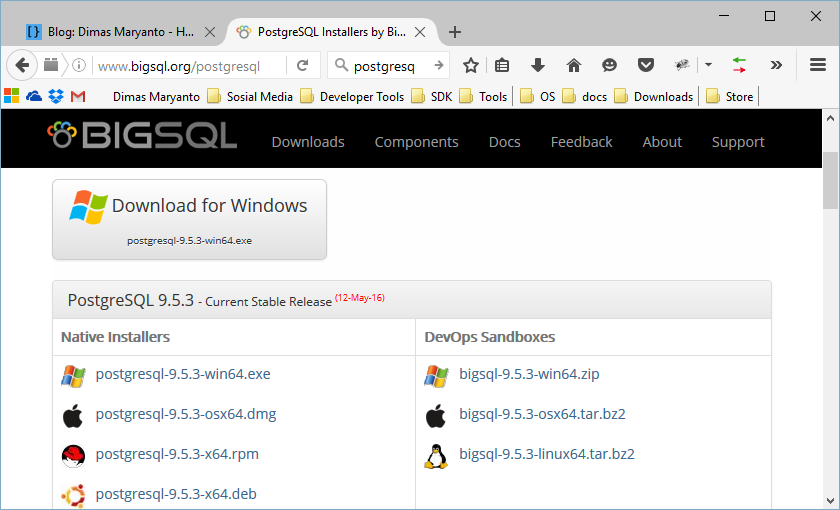Viewport: 840px width, 510px height.
Task: Expand the Store bookmark folder
Action: tap(730, 96)
